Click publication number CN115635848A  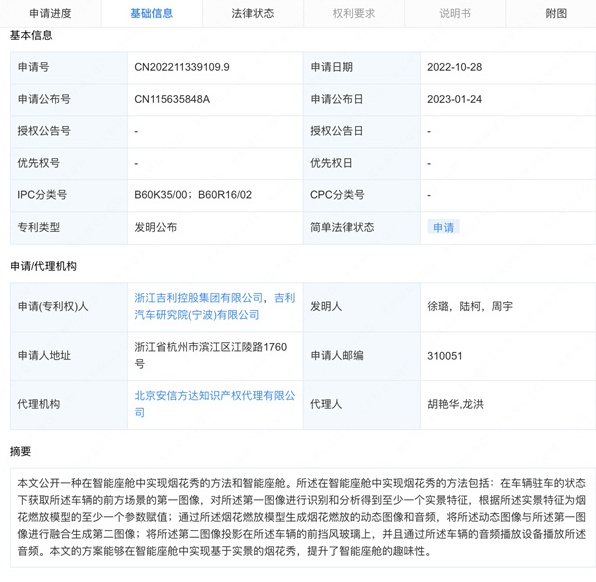tap(172, 99)
